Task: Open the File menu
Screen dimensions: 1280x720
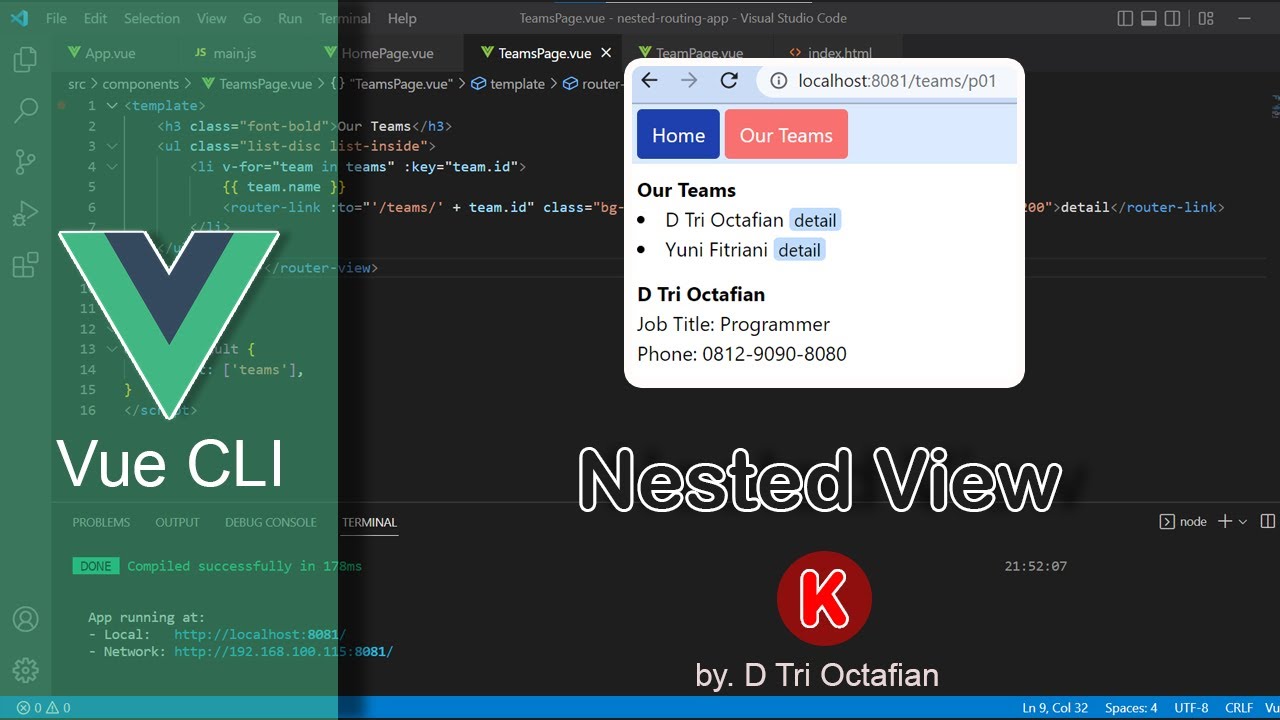Action: (x=56, y=18)
